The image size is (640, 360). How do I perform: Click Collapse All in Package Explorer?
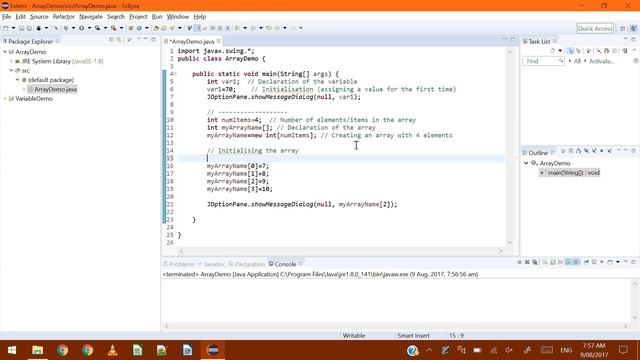pyautogui.click(x=111, y=40)
